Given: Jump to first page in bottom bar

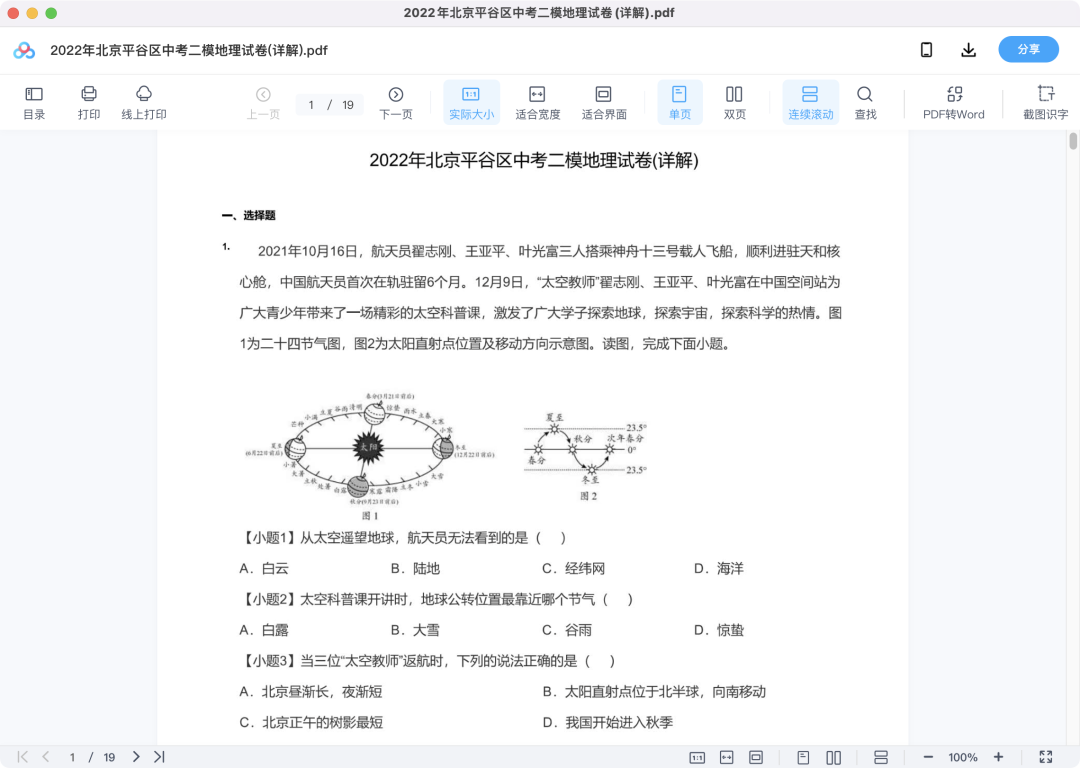Looking at the screenshot, I should coord(23,757).
